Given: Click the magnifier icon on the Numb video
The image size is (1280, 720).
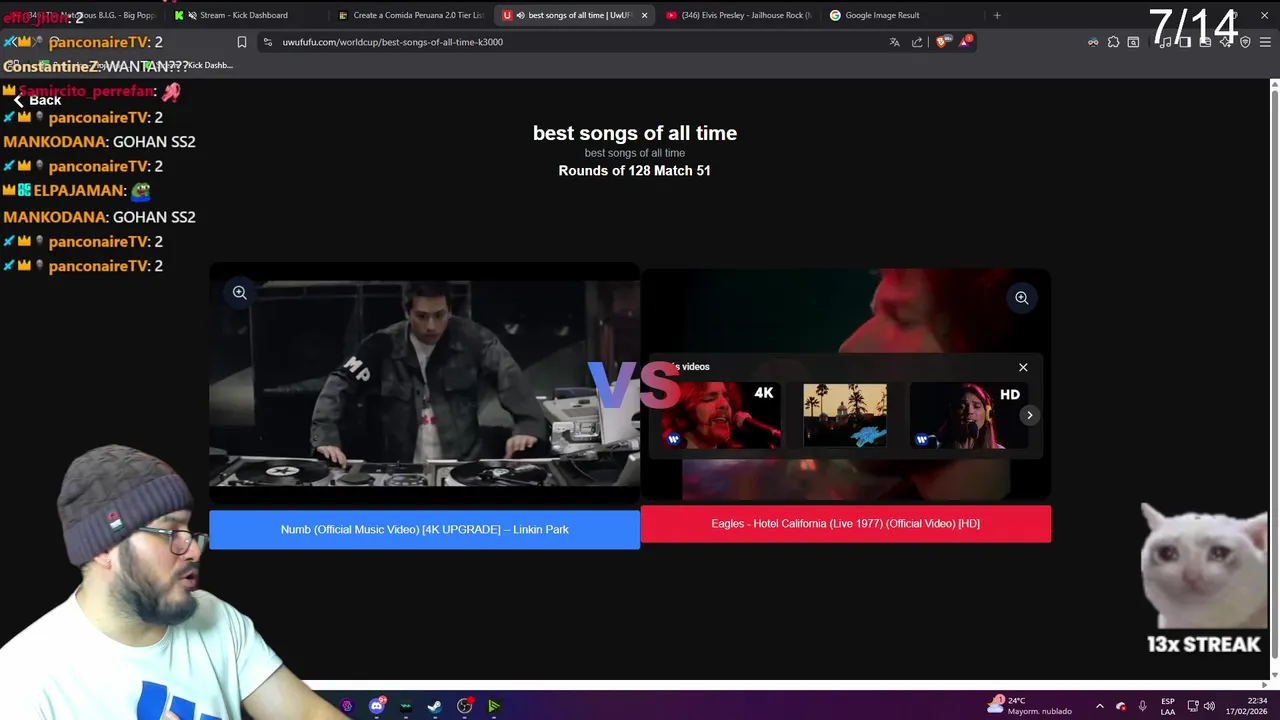Looking at the screenshot, I should 239,293.
